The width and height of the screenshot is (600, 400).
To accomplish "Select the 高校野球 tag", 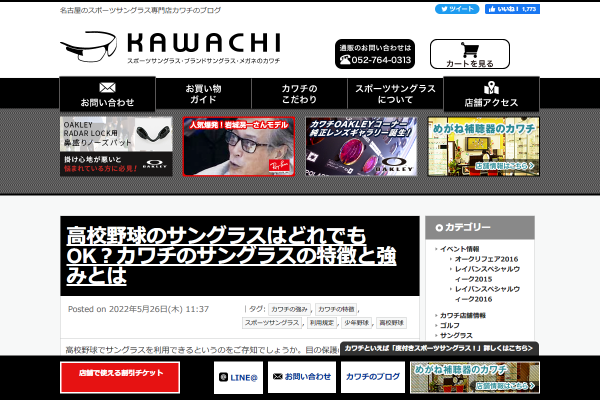I will tap(391, 323).
